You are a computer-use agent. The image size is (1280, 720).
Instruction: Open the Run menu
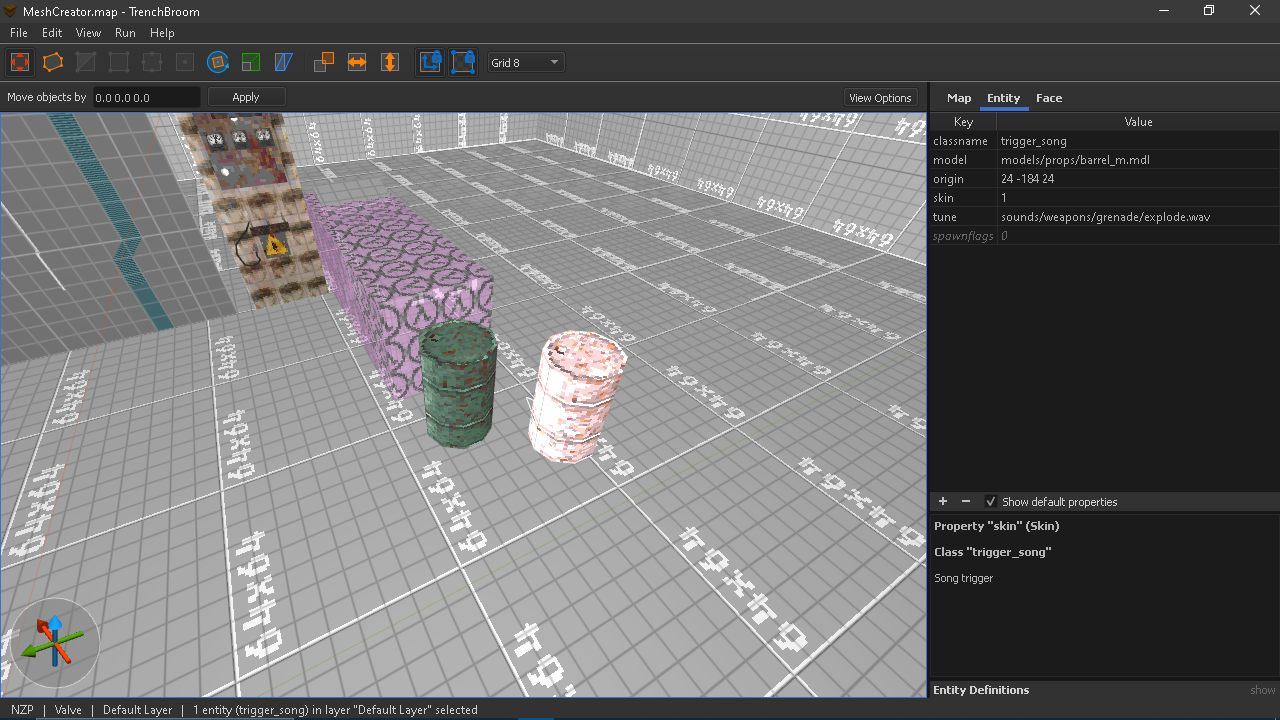(x=125, y=33)
